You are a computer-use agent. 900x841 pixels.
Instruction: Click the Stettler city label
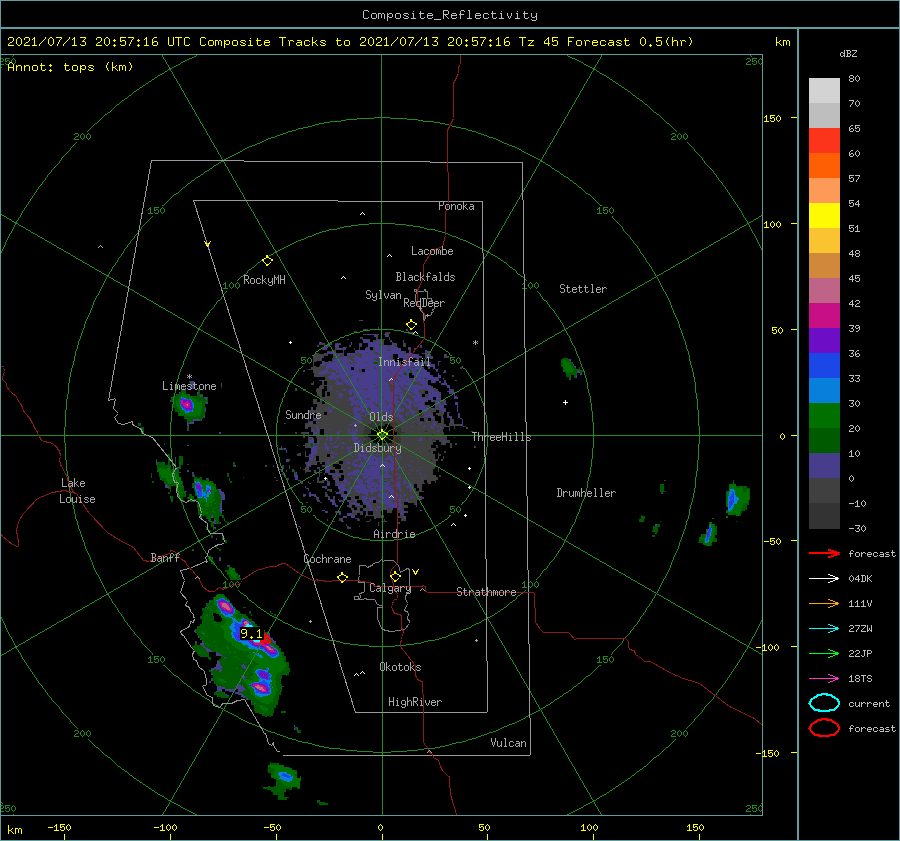[583, 289]
